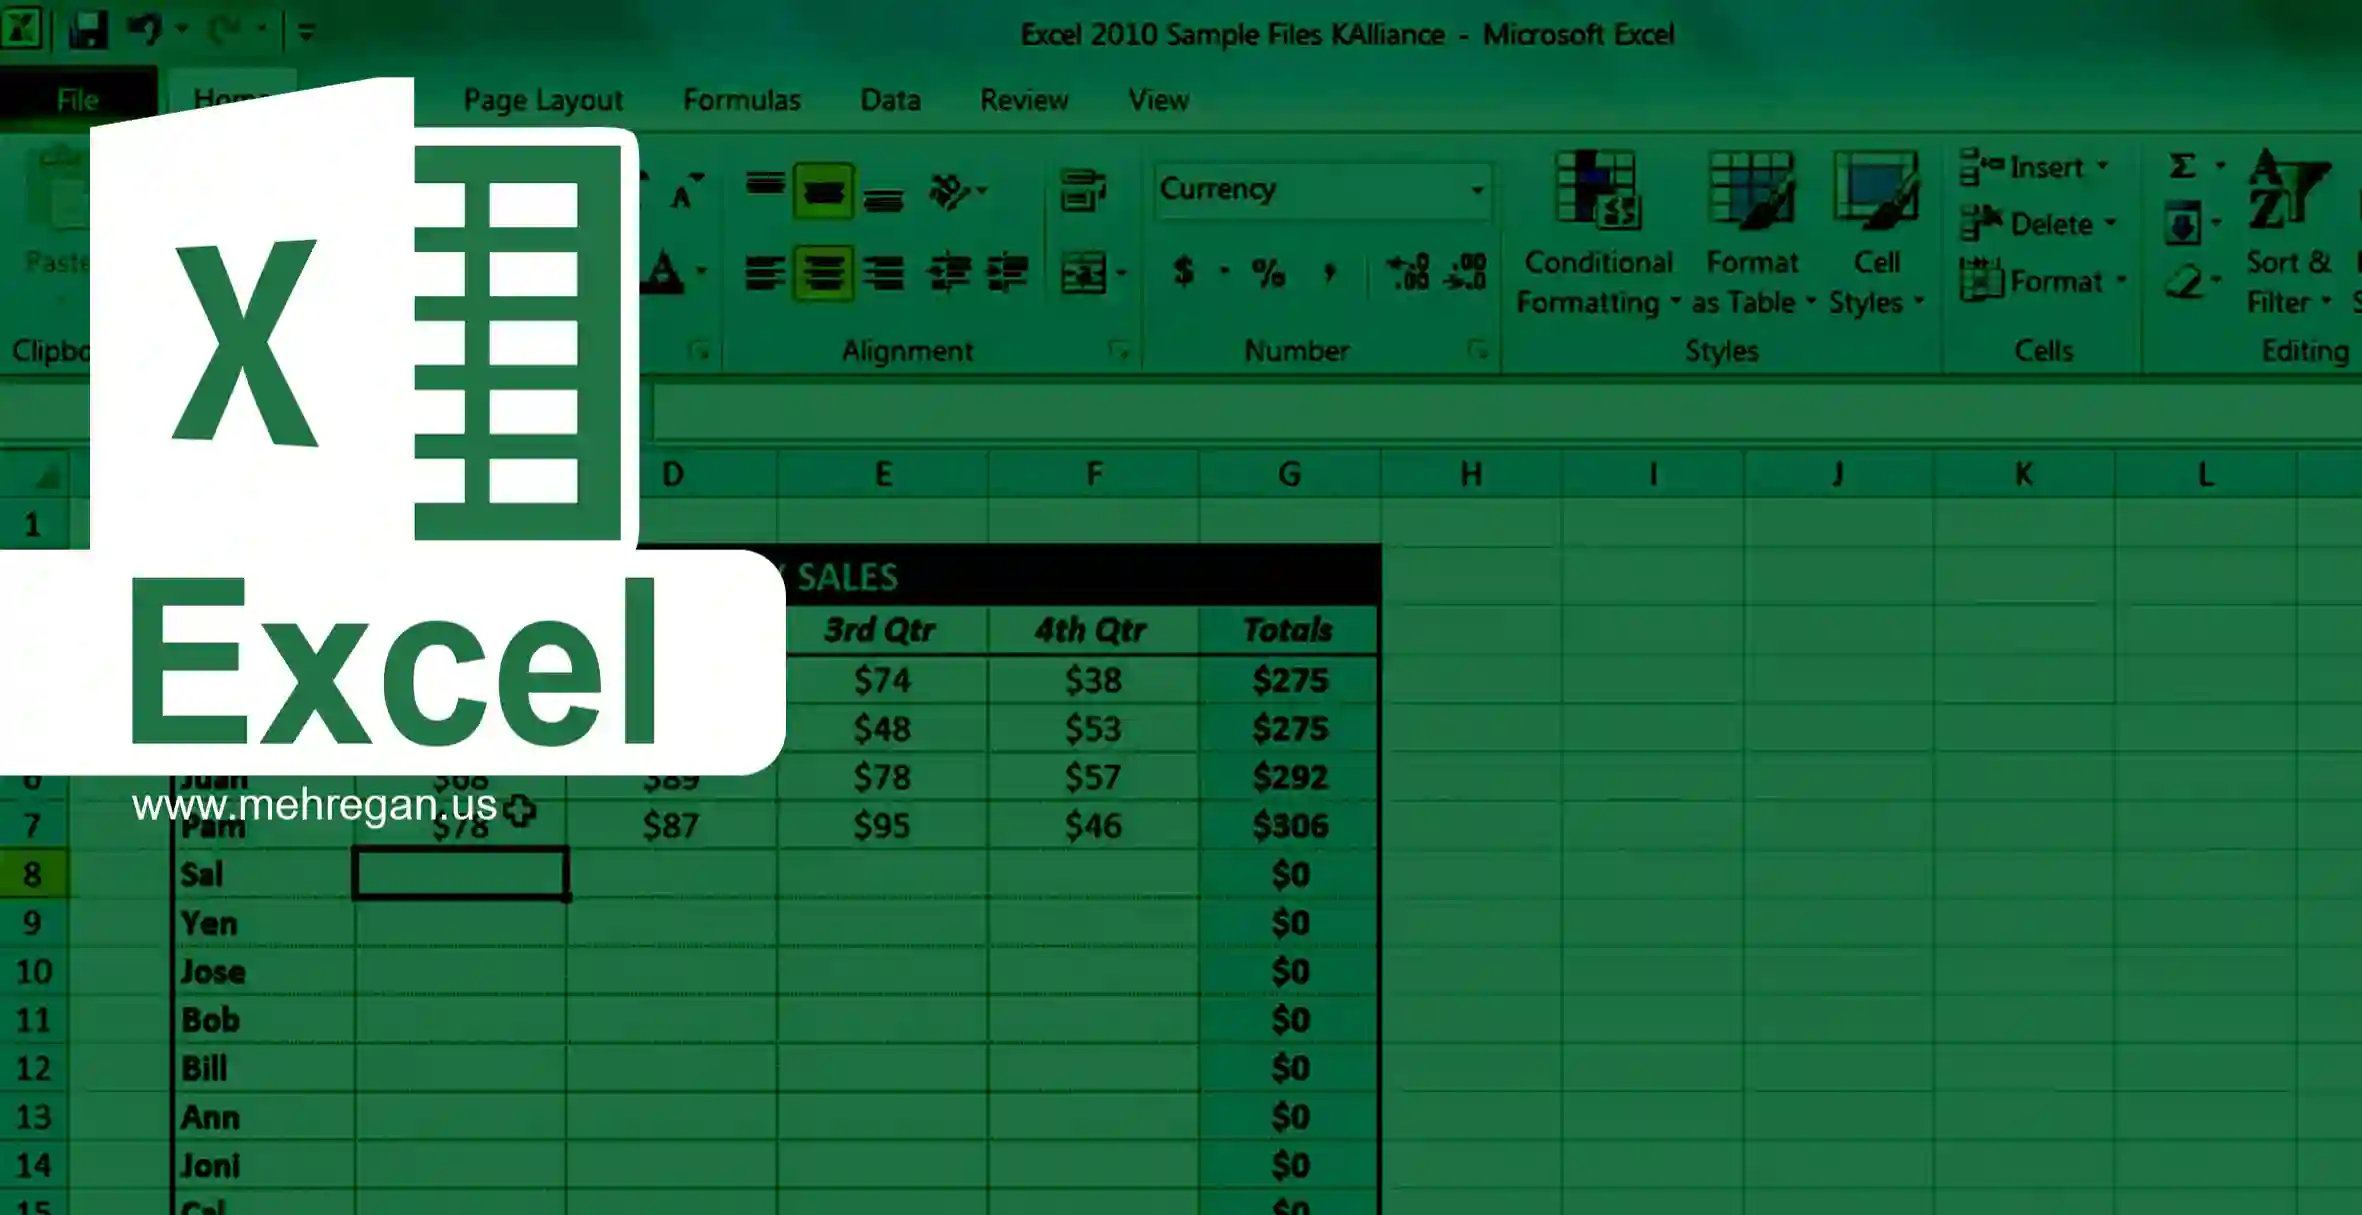Click the Page Layout ribbon tab

pyautogui.click(x=542, y=99)
